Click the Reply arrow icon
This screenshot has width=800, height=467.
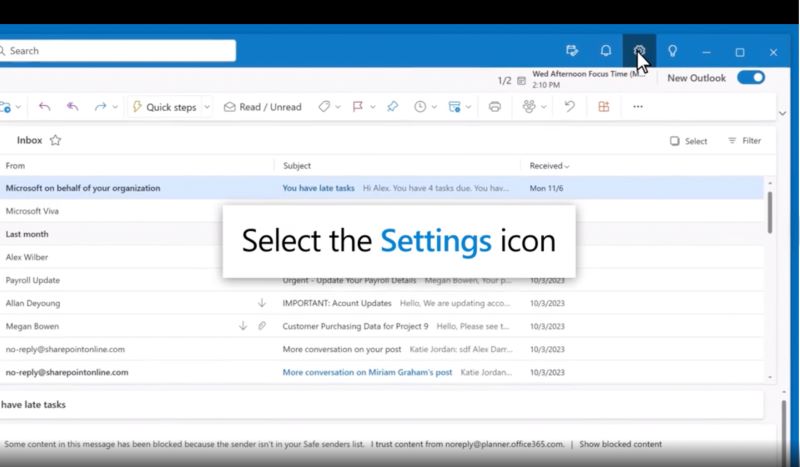pyautogui.click(x=44, y=107)
